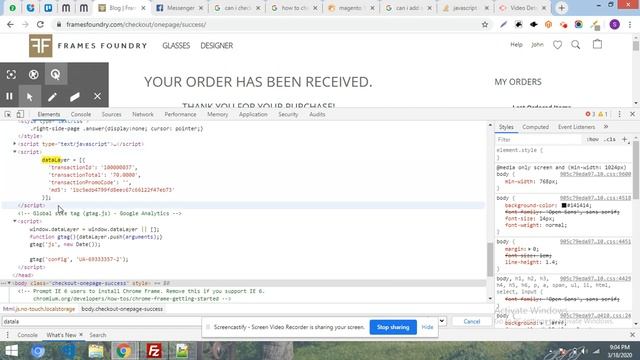Expand the collapsed text/javascript script node
This screenshot has width=640, height=360.
(x=15, y=144)
